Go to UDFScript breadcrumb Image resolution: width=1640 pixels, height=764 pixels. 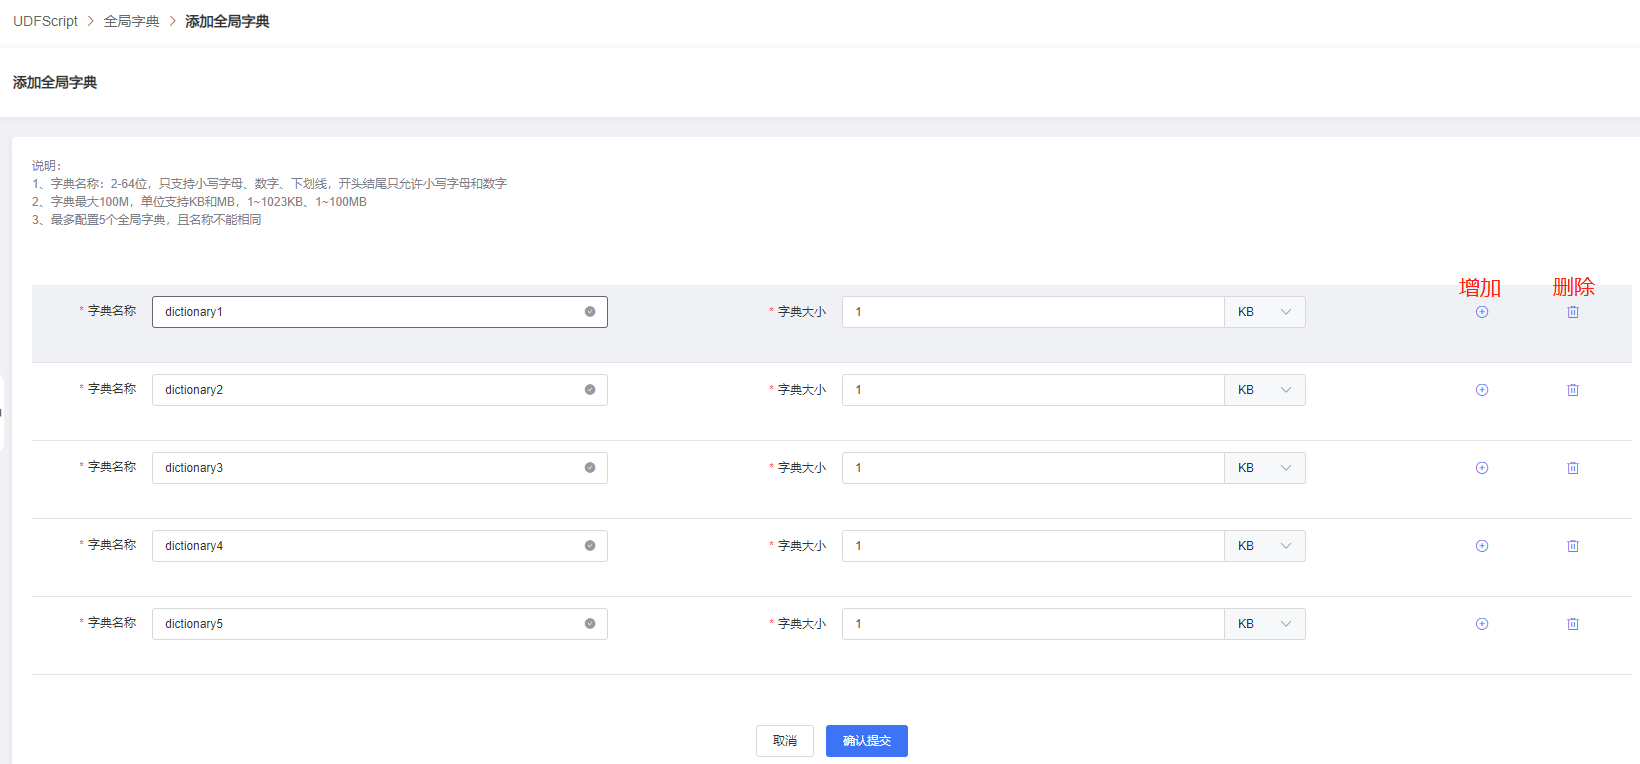click(45, 21)
